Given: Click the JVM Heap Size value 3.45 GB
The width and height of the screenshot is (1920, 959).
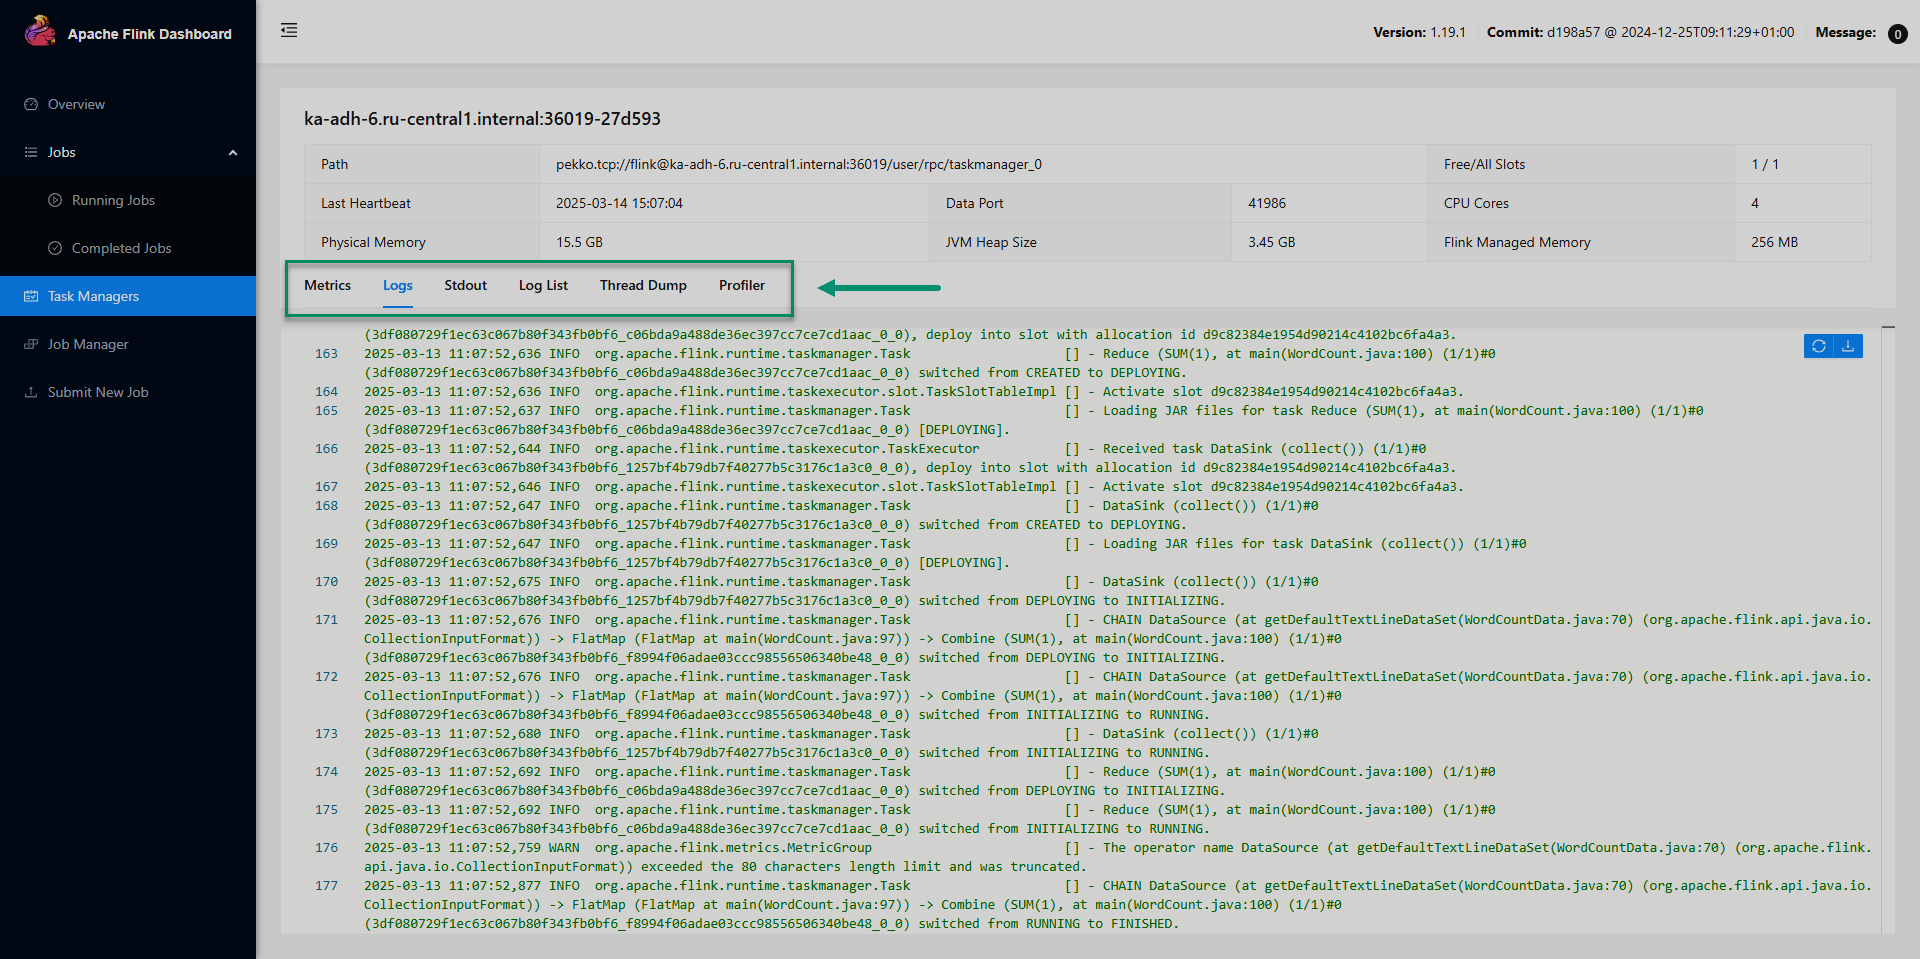Looking at the screenshot, I should 1271,242.
